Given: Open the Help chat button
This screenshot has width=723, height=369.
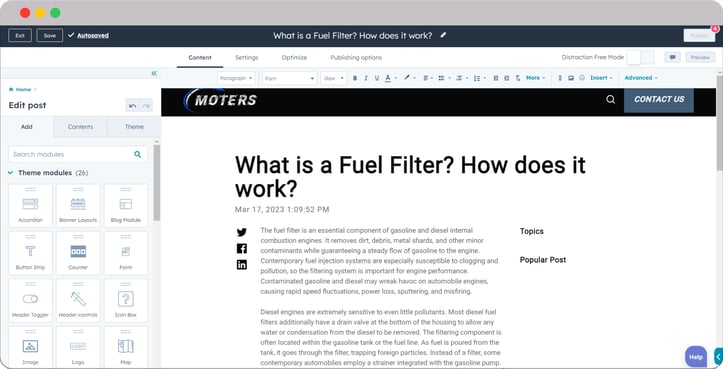Looking at the screenshot, I should 696,357.
